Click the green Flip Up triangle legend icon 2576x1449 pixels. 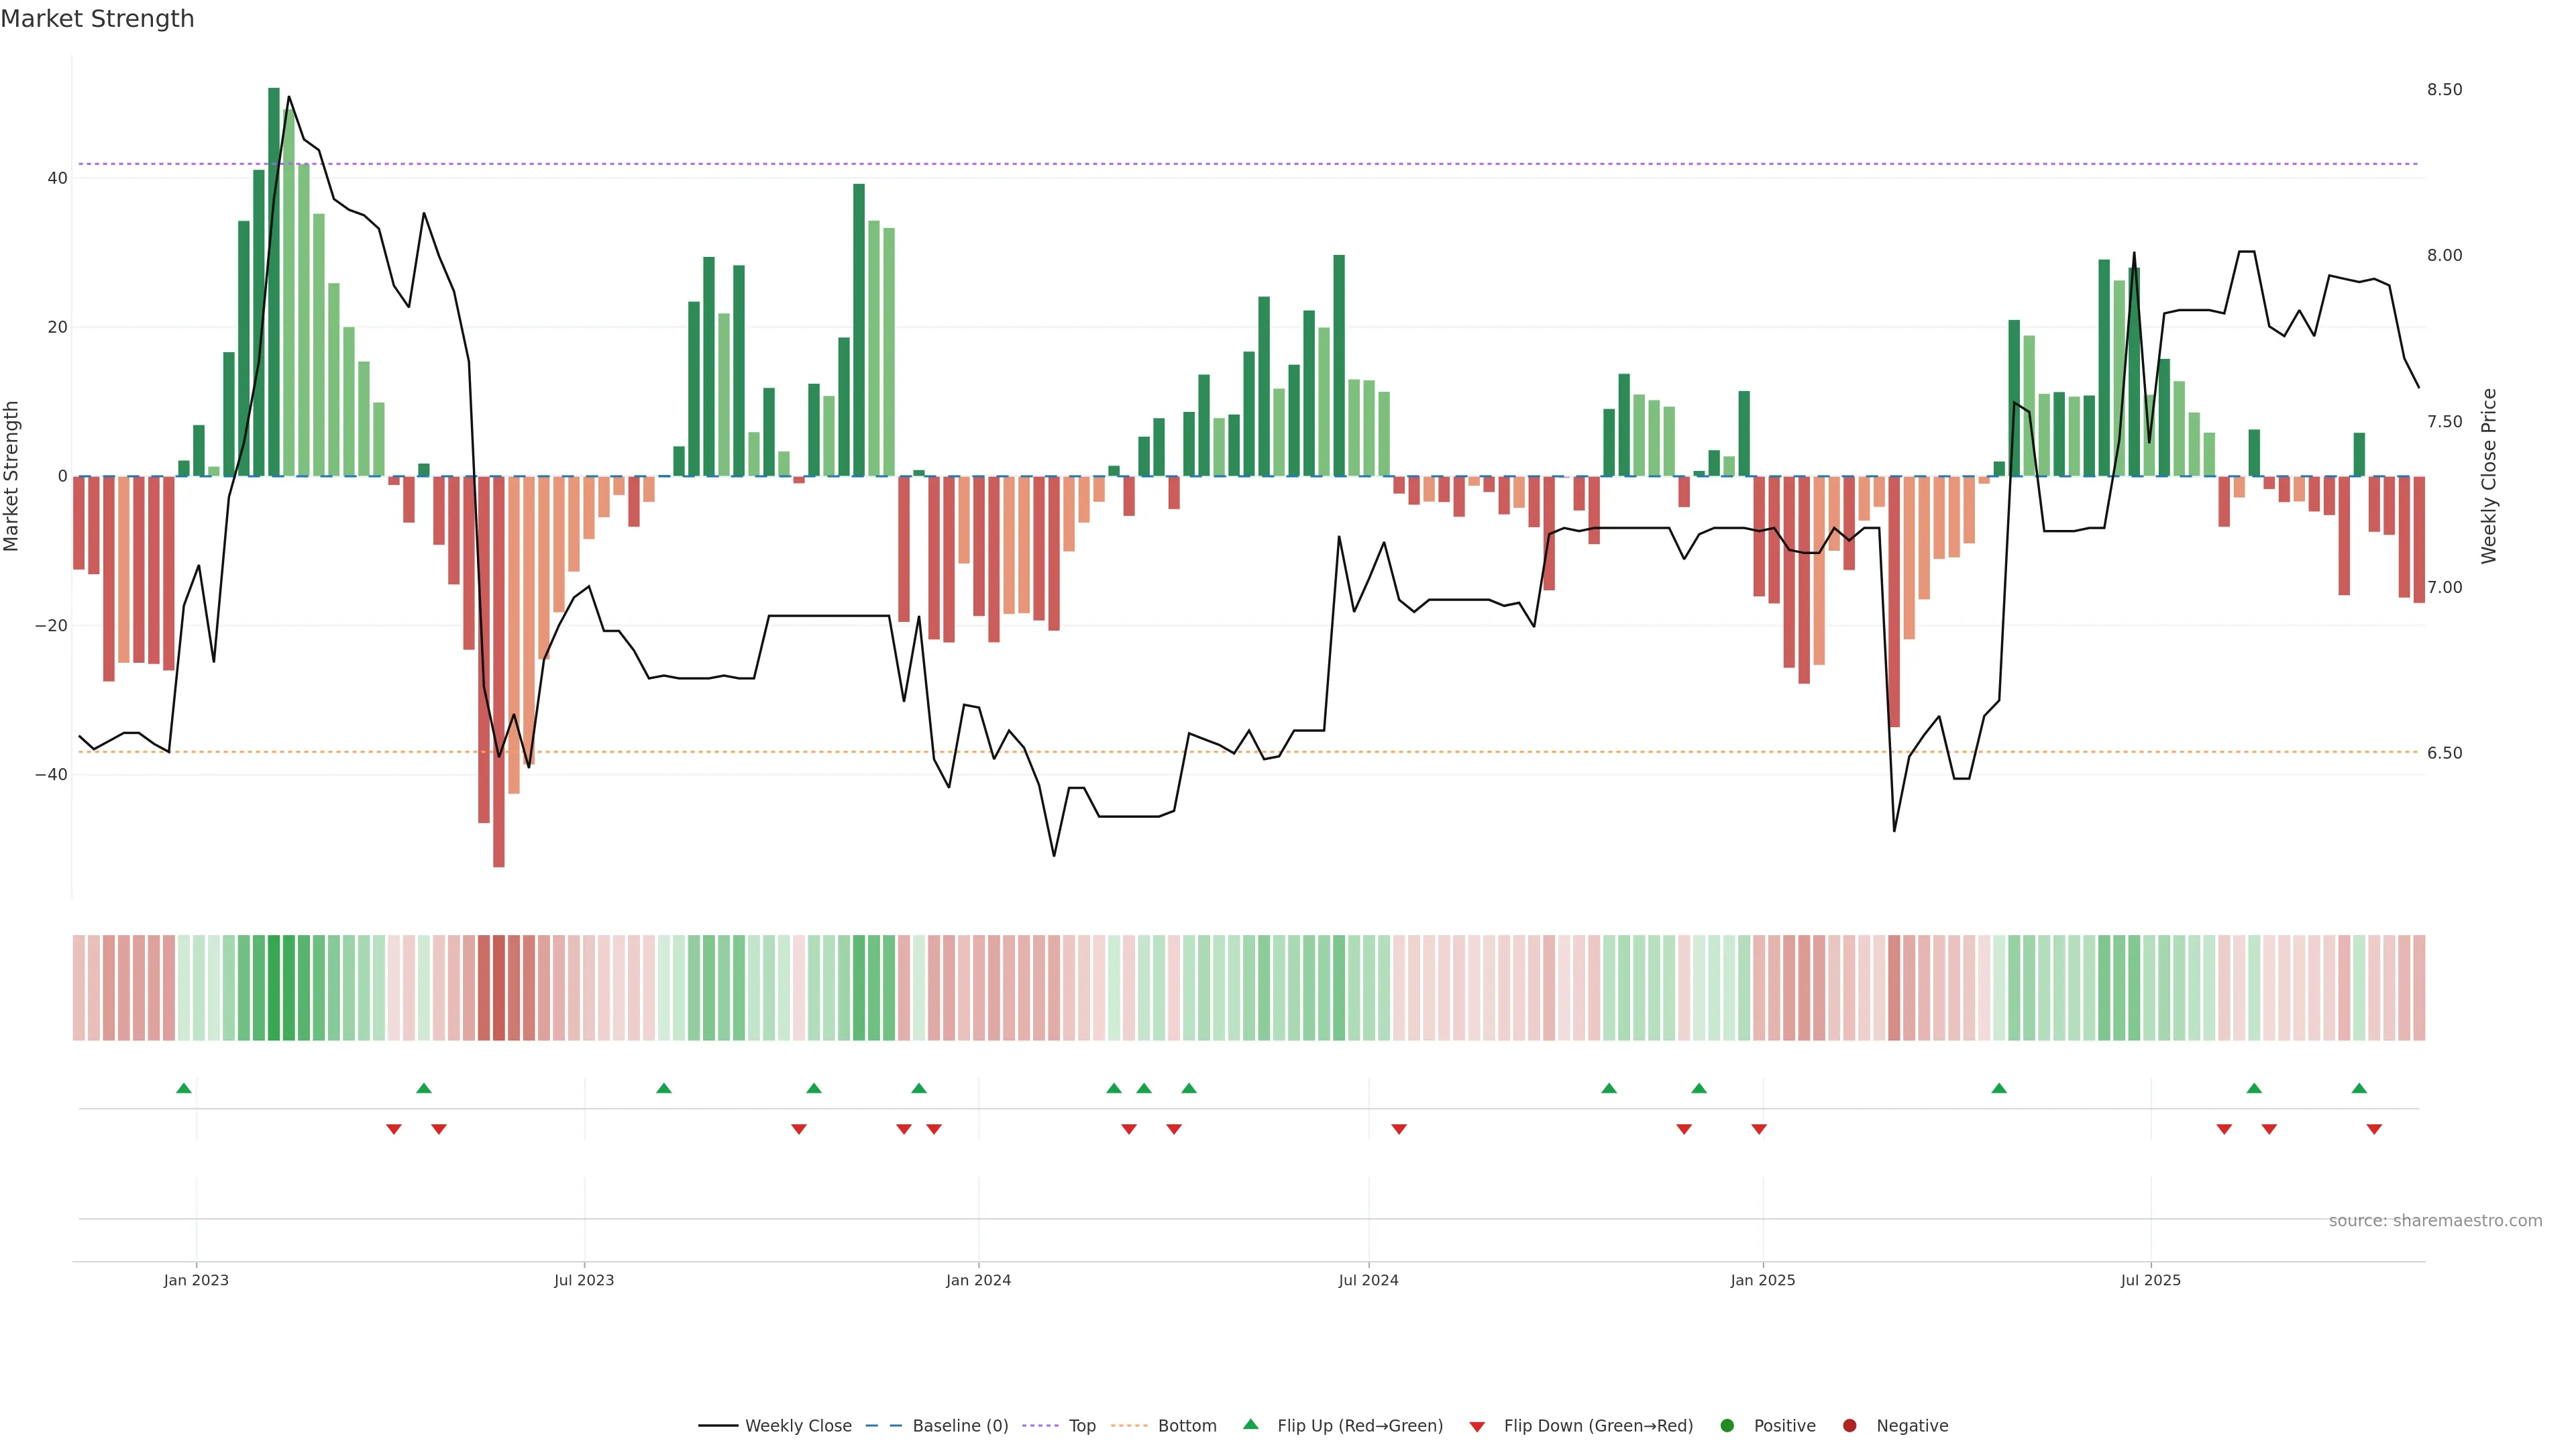click(1250, 1424)
